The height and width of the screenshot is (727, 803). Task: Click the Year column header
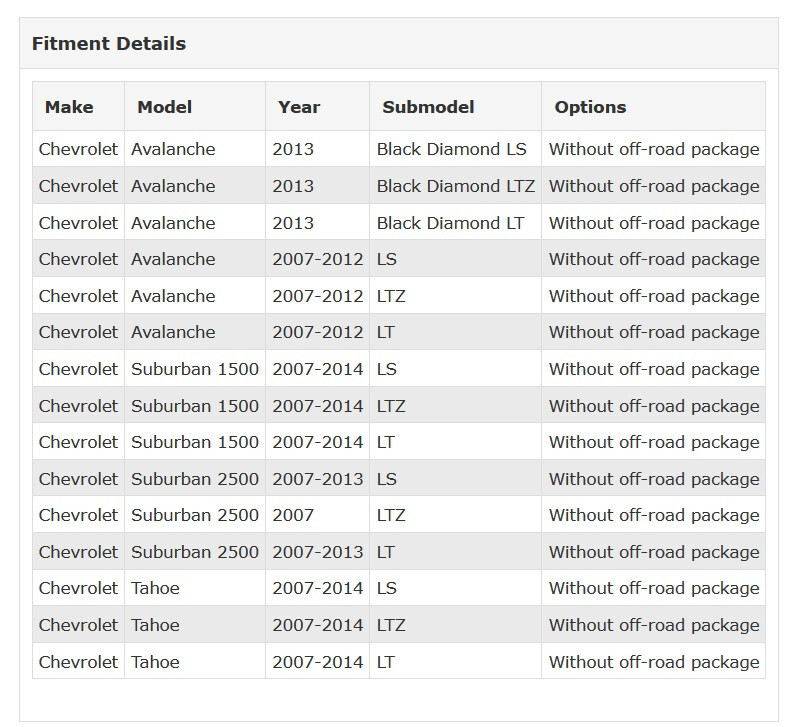[318, 106]
